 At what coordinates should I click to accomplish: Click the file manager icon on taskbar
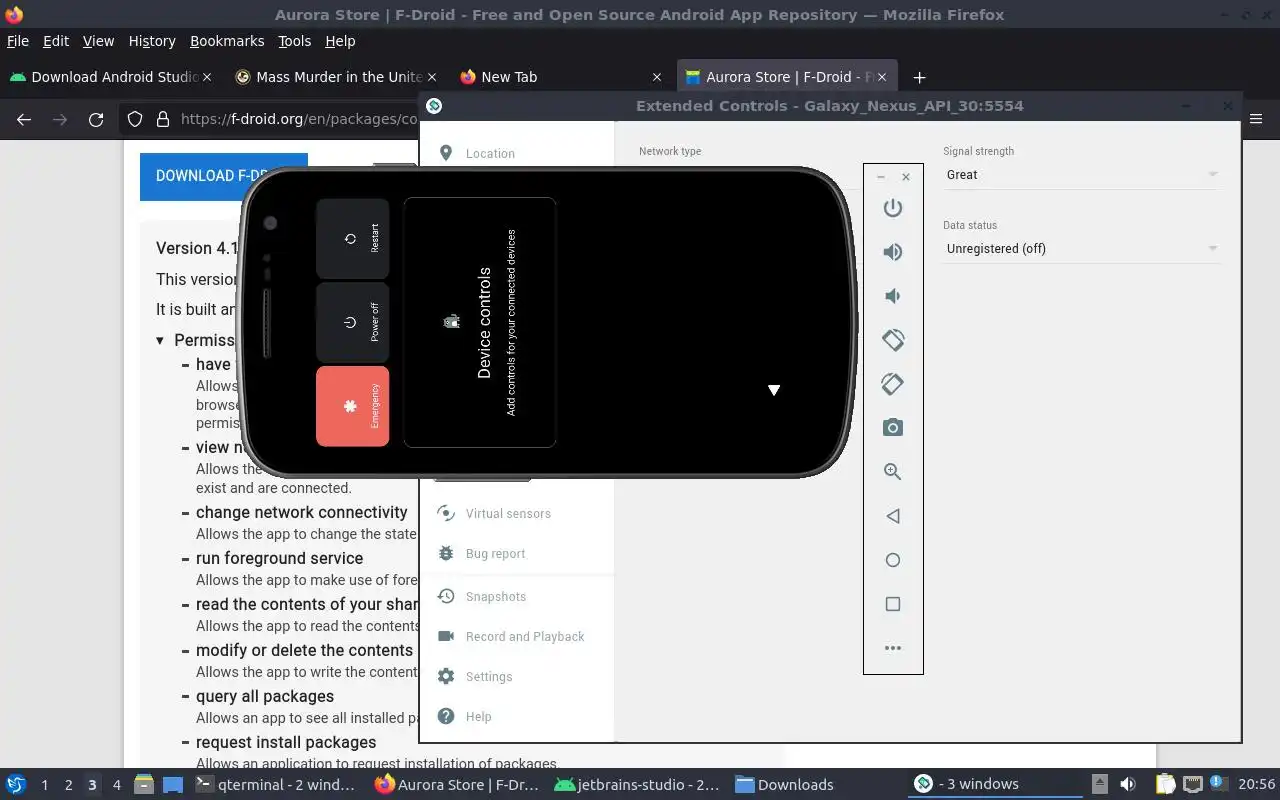point(143,785)
